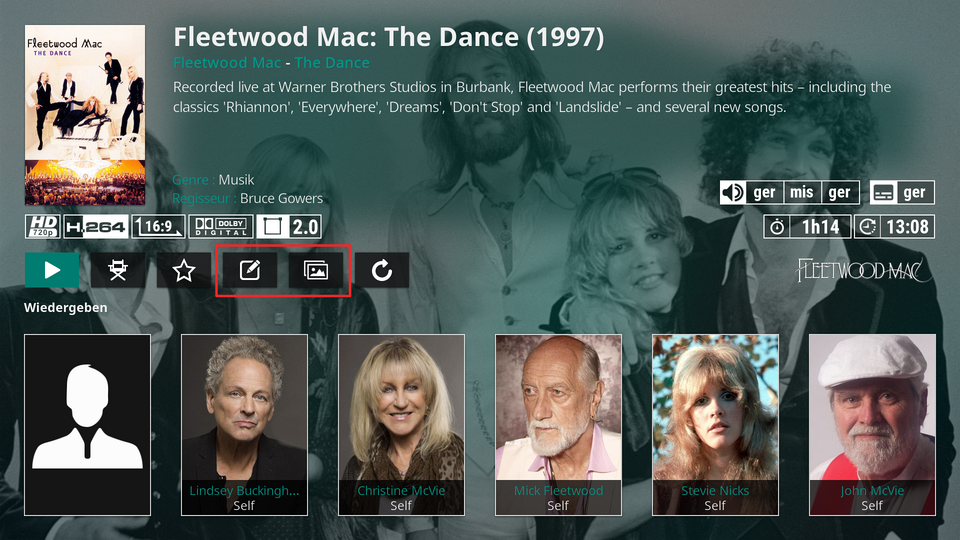Select the movie poster cover thumbnail
The width and height of the screenshot is (960, 540).
pyautogui.click(x=85, y=115)
